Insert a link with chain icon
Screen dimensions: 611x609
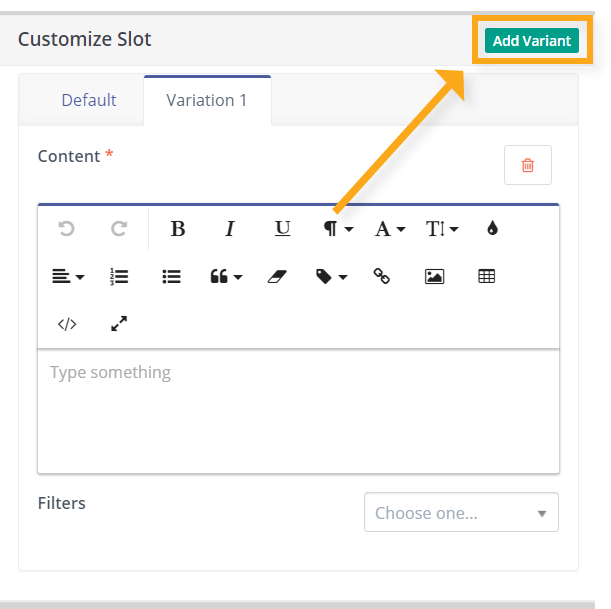click(x=381, y=277)
